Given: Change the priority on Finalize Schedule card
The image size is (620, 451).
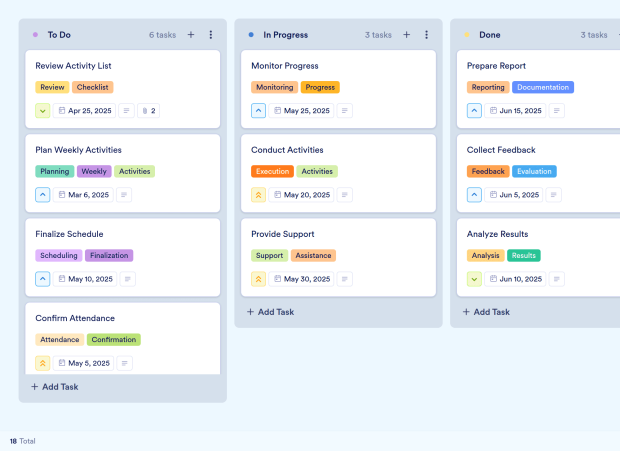Looking at the screenshot, I should click(43, 279).
